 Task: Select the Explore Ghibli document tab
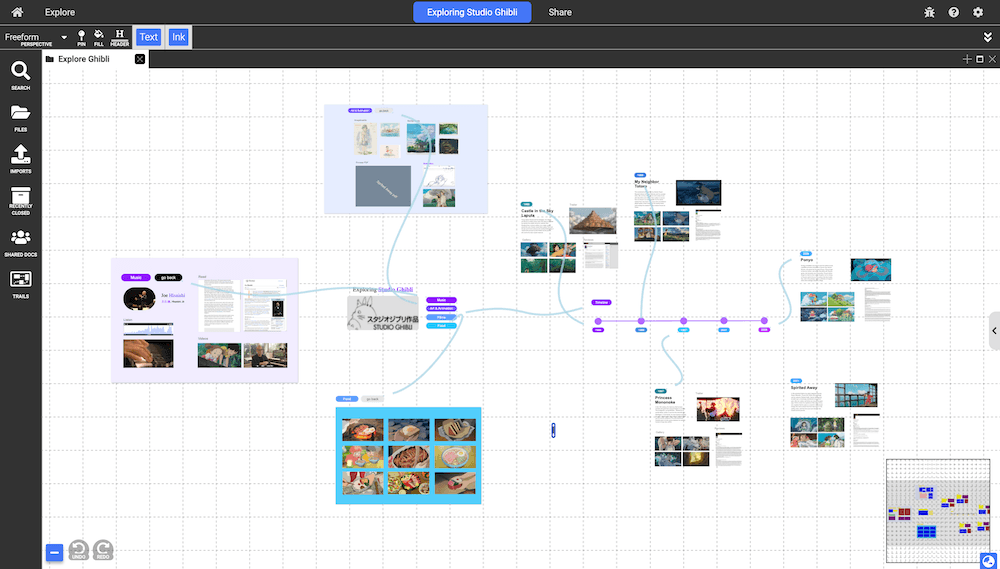pyautogui.click(x=84, y=59)
